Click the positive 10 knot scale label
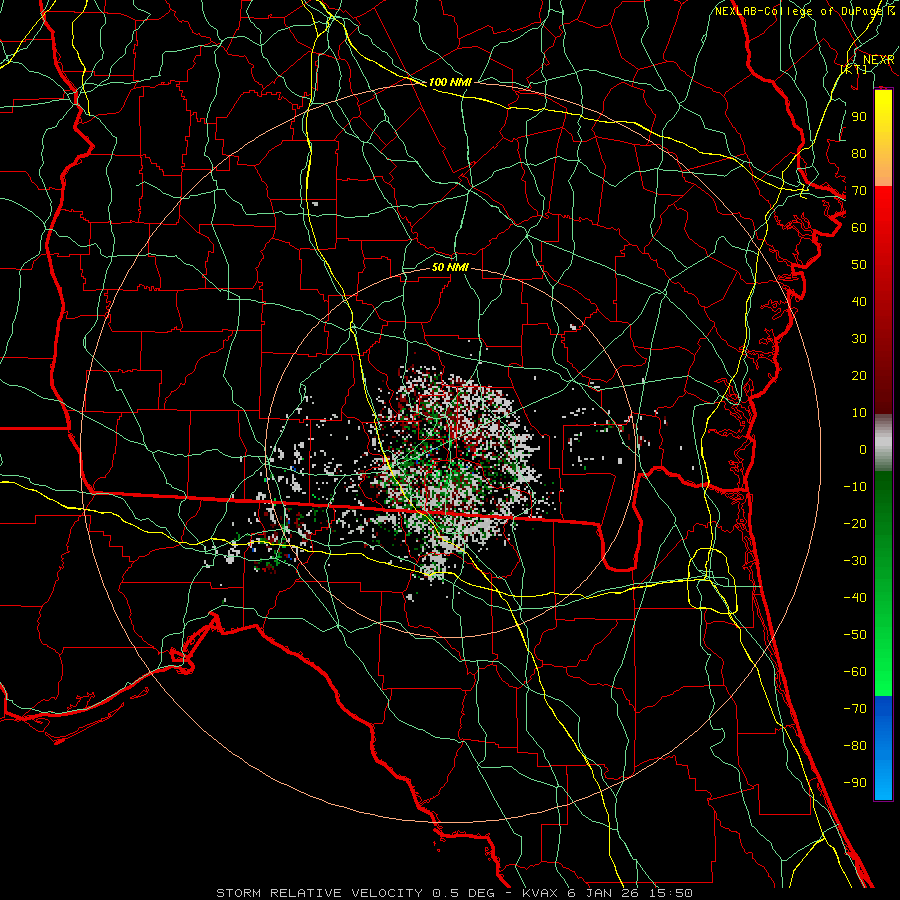 (859, 413)
